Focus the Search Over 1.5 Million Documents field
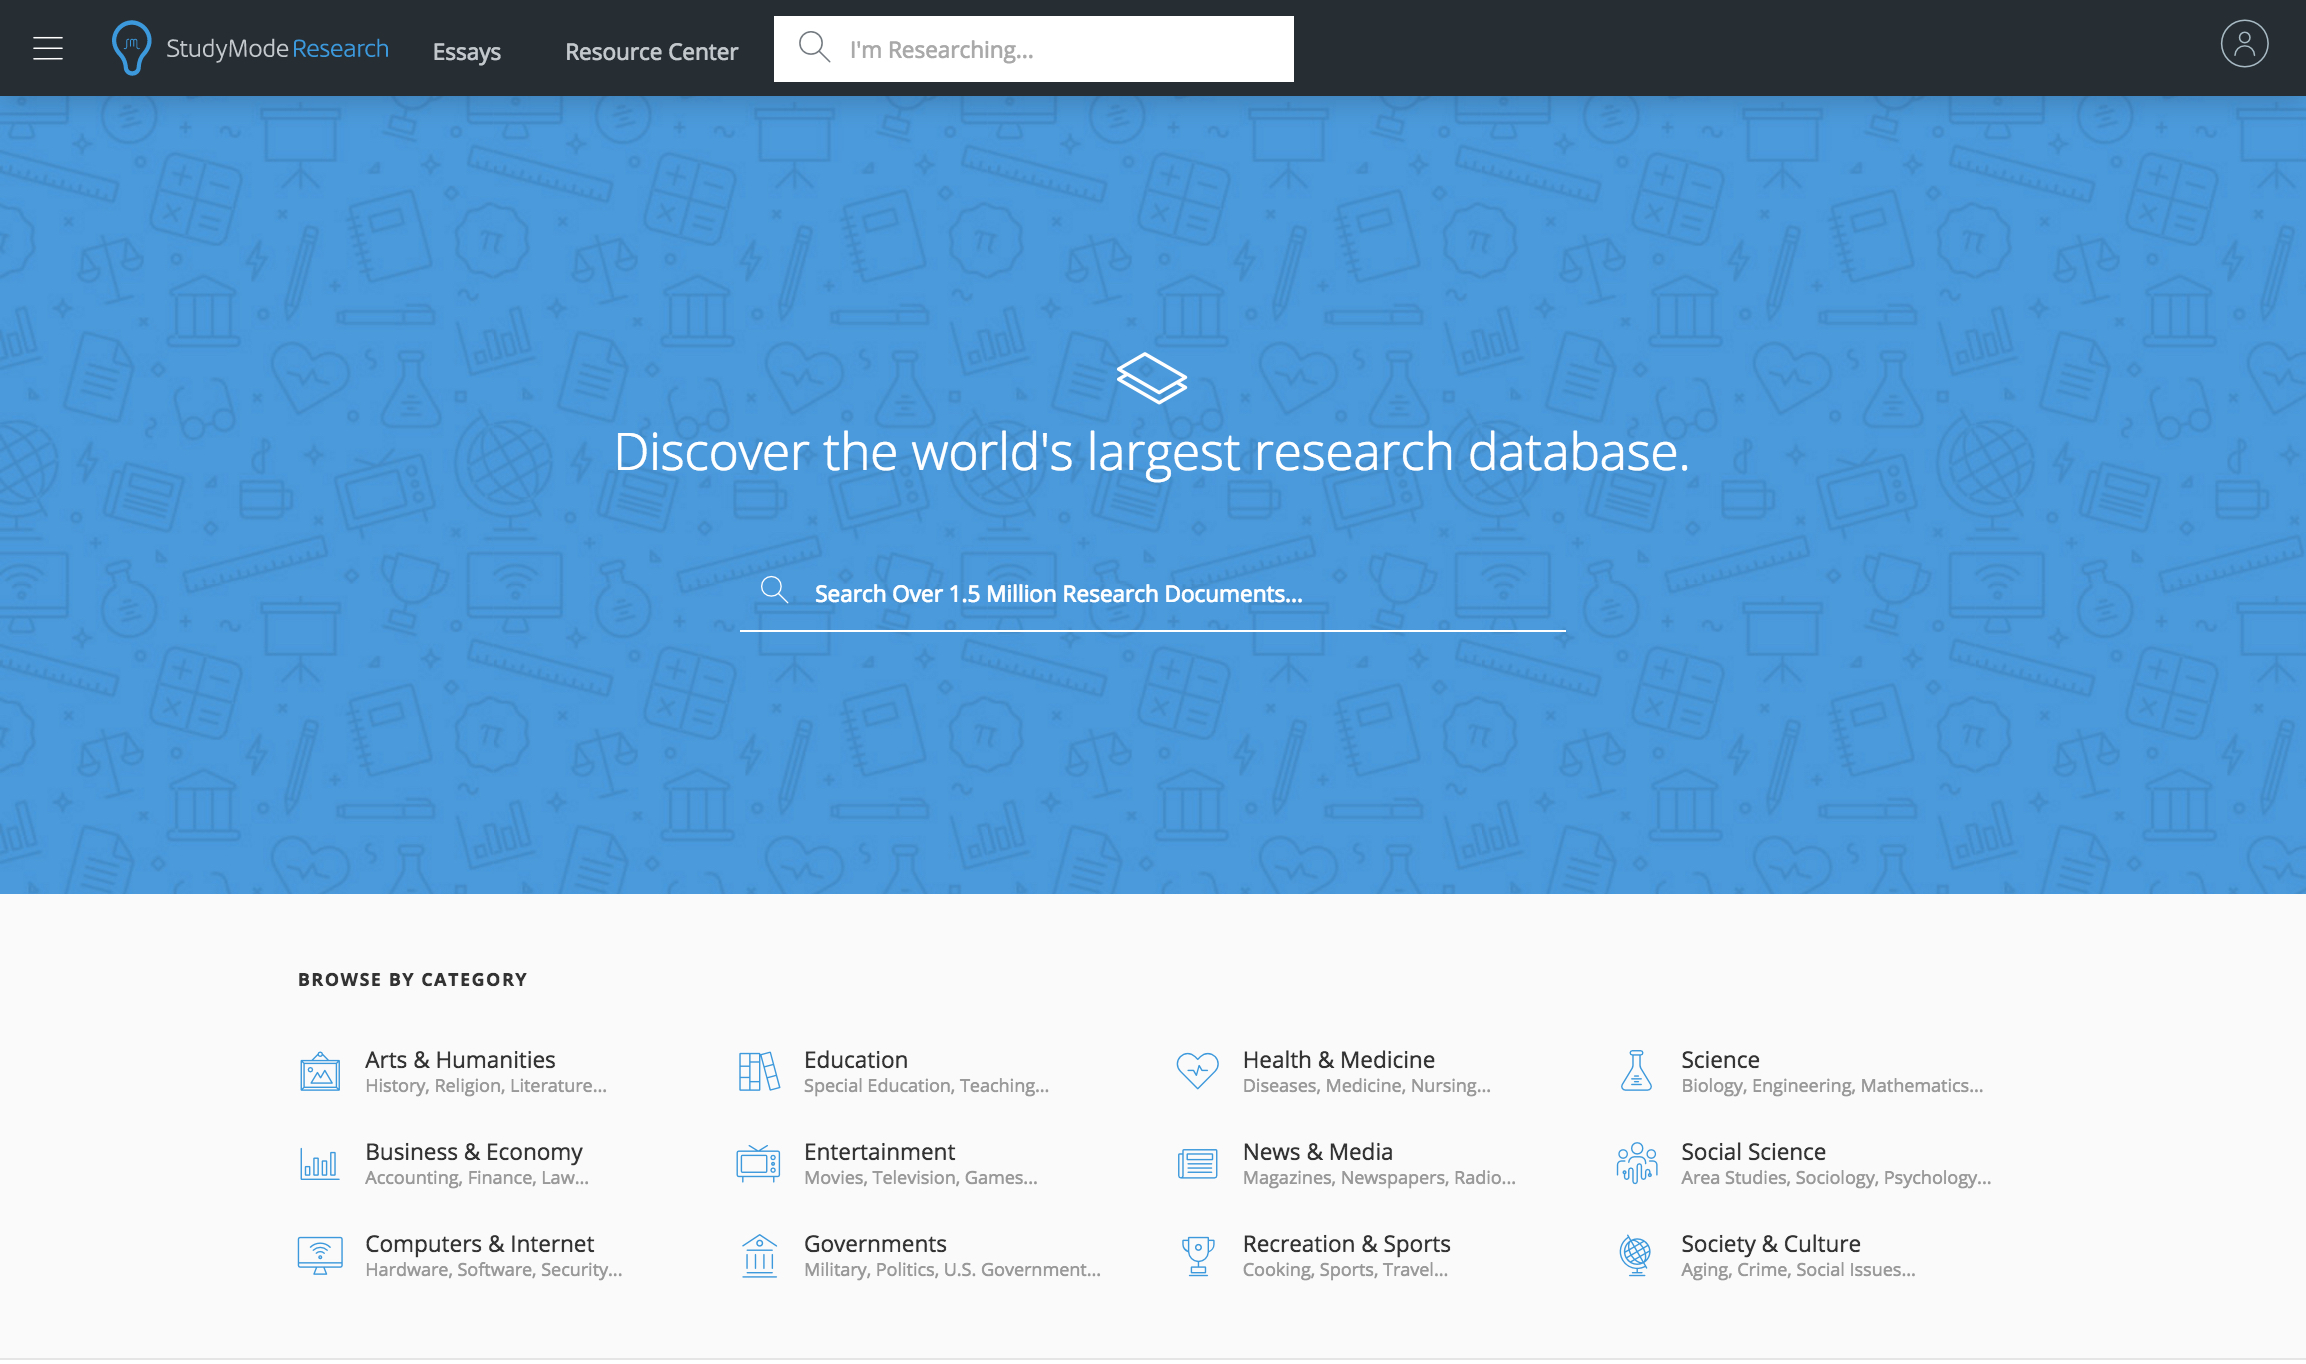Image resolution: width=2306 pixels, height=1364 pixels. (x=1152, y=594)
